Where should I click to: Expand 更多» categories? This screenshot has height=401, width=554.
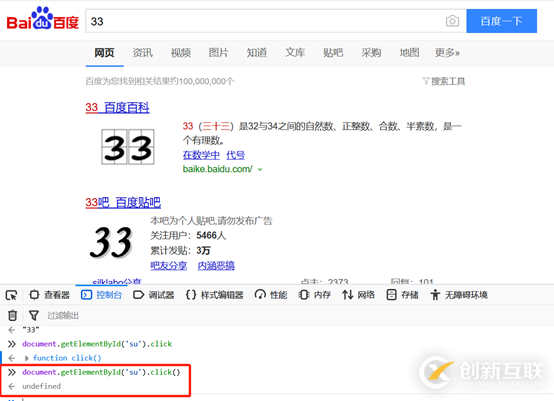[447, 53]
